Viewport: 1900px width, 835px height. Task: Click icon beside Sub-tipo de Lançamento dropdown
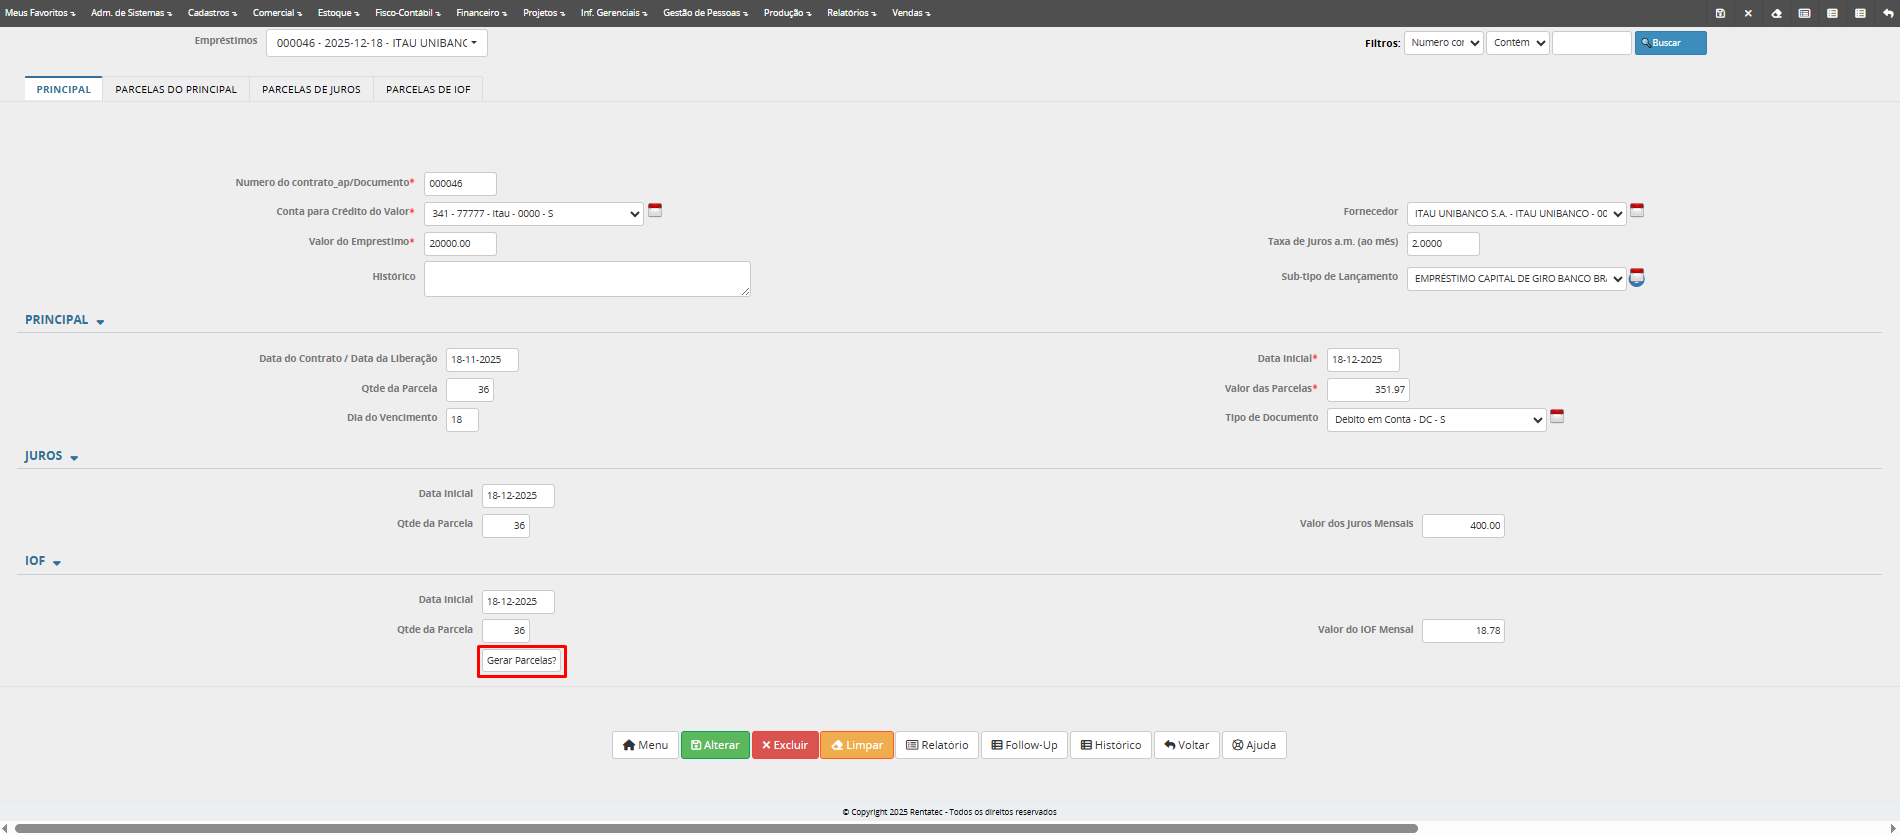coord(1637,277)
